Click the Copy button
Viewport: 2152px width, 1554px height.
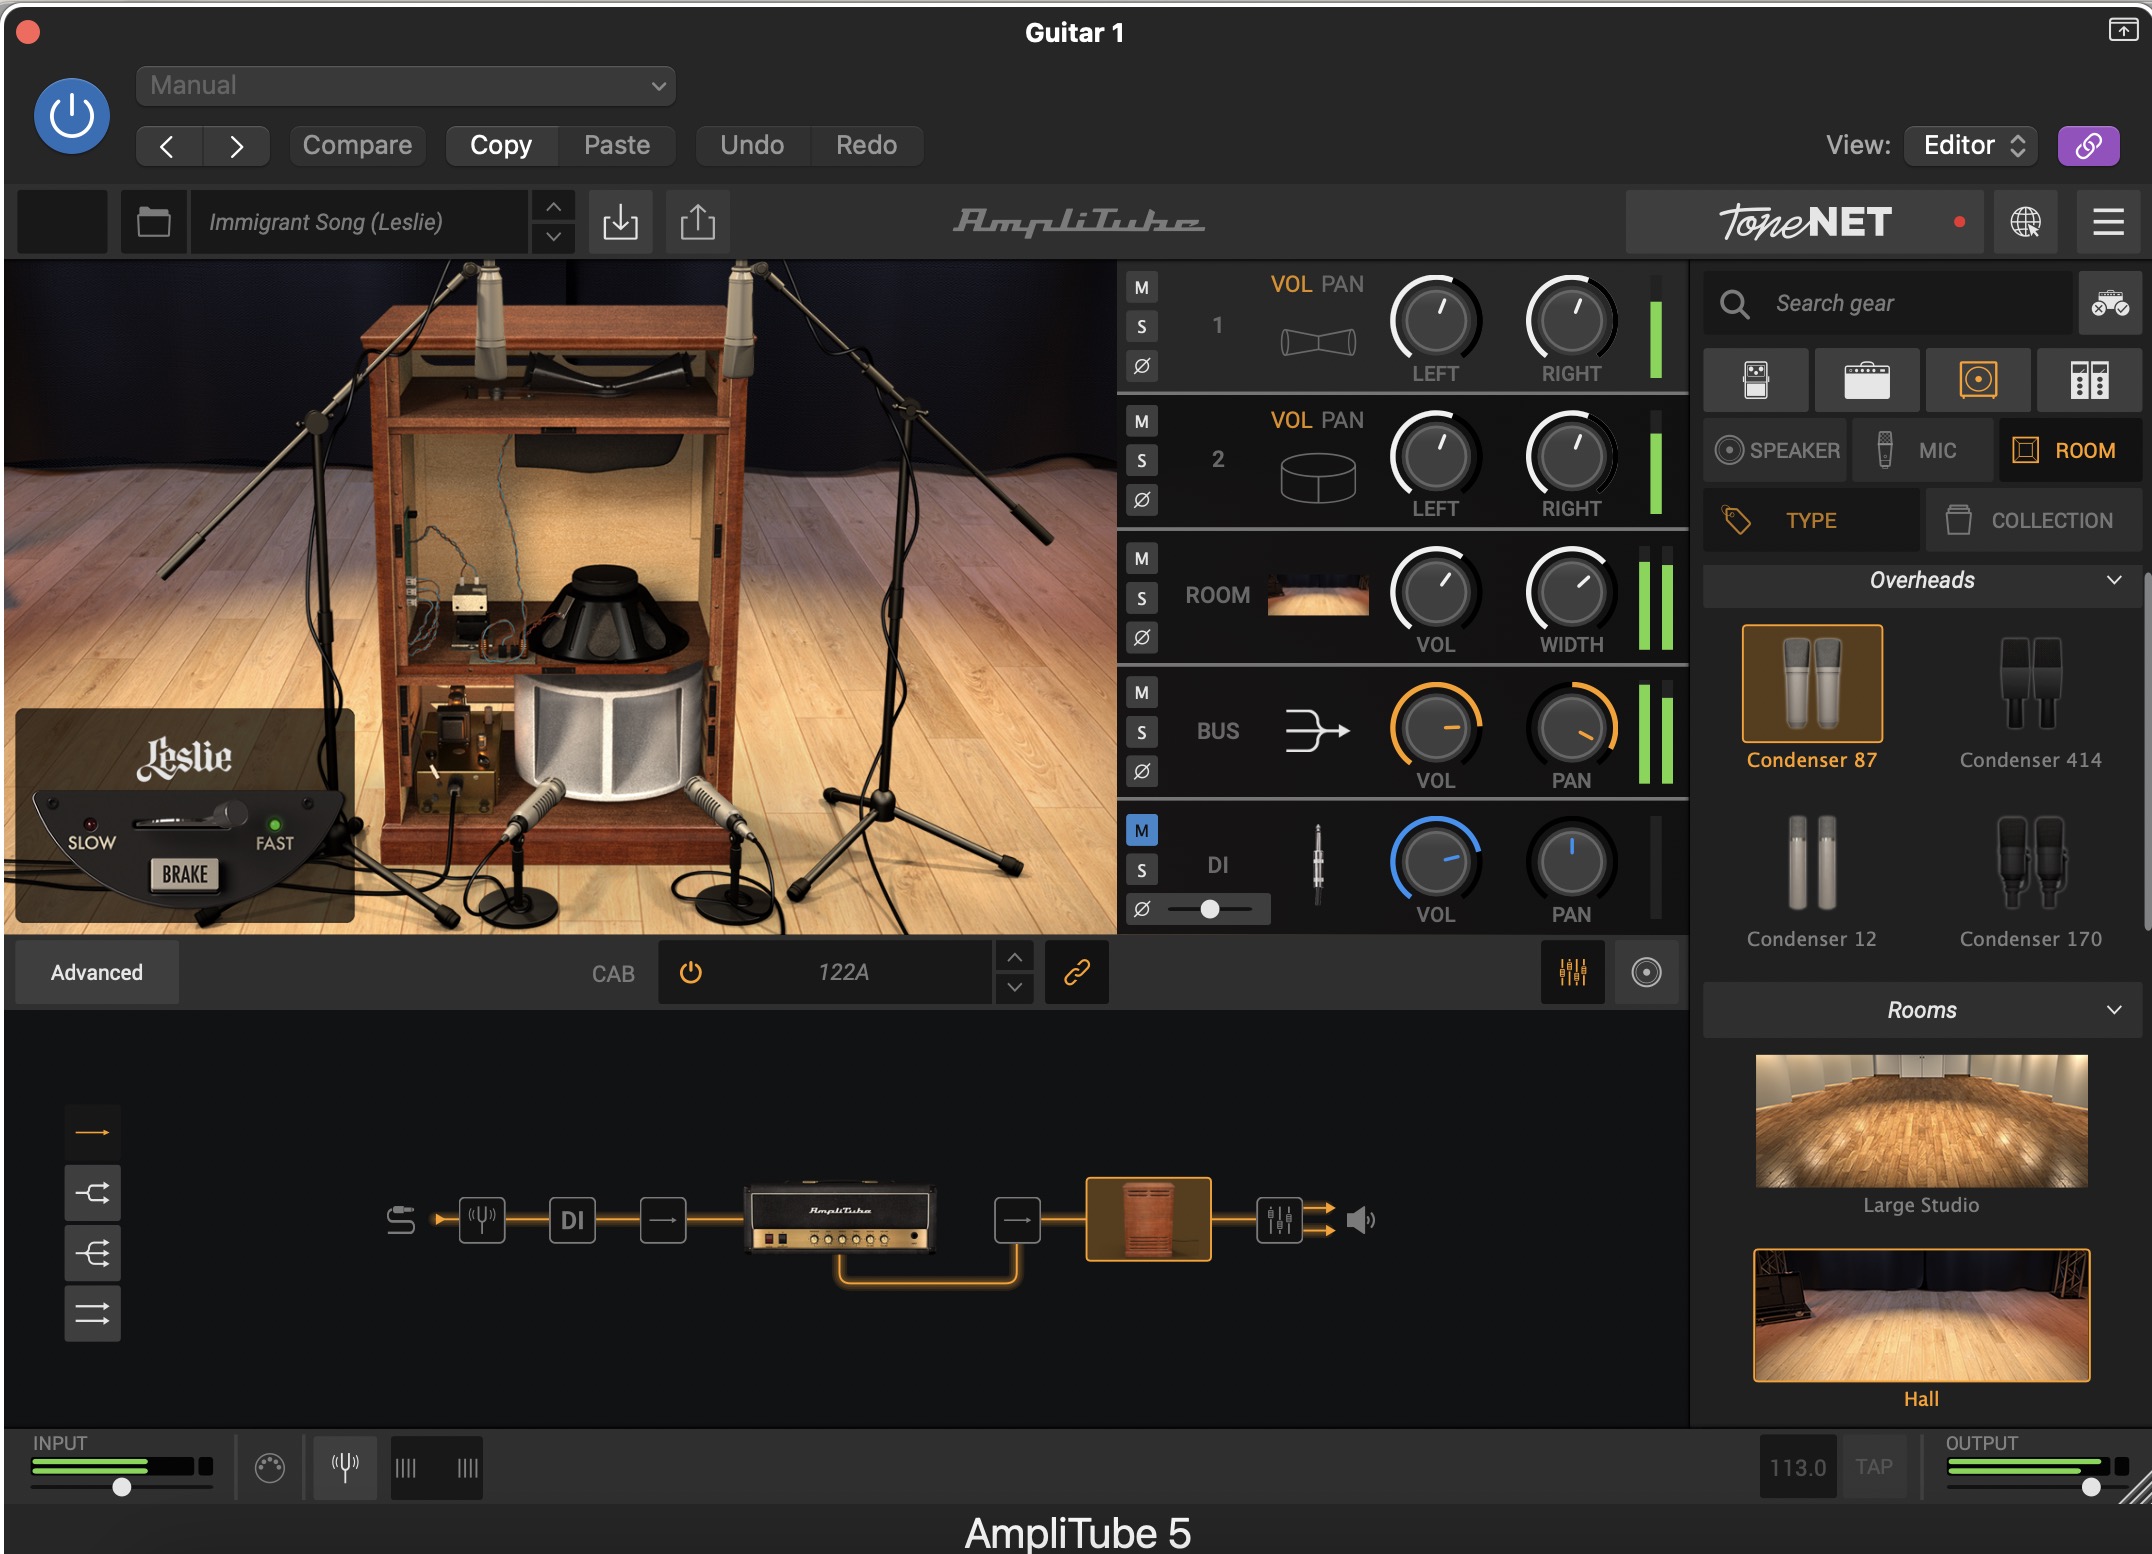[501, 146]
